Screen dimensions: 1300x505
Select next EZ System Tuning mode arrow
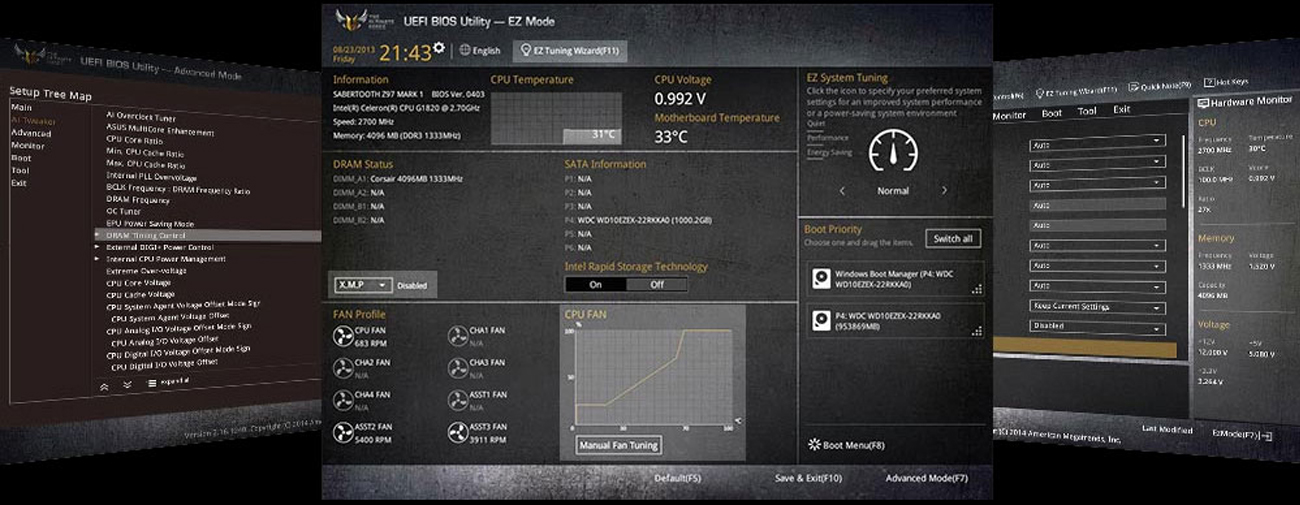click(944, 190)
